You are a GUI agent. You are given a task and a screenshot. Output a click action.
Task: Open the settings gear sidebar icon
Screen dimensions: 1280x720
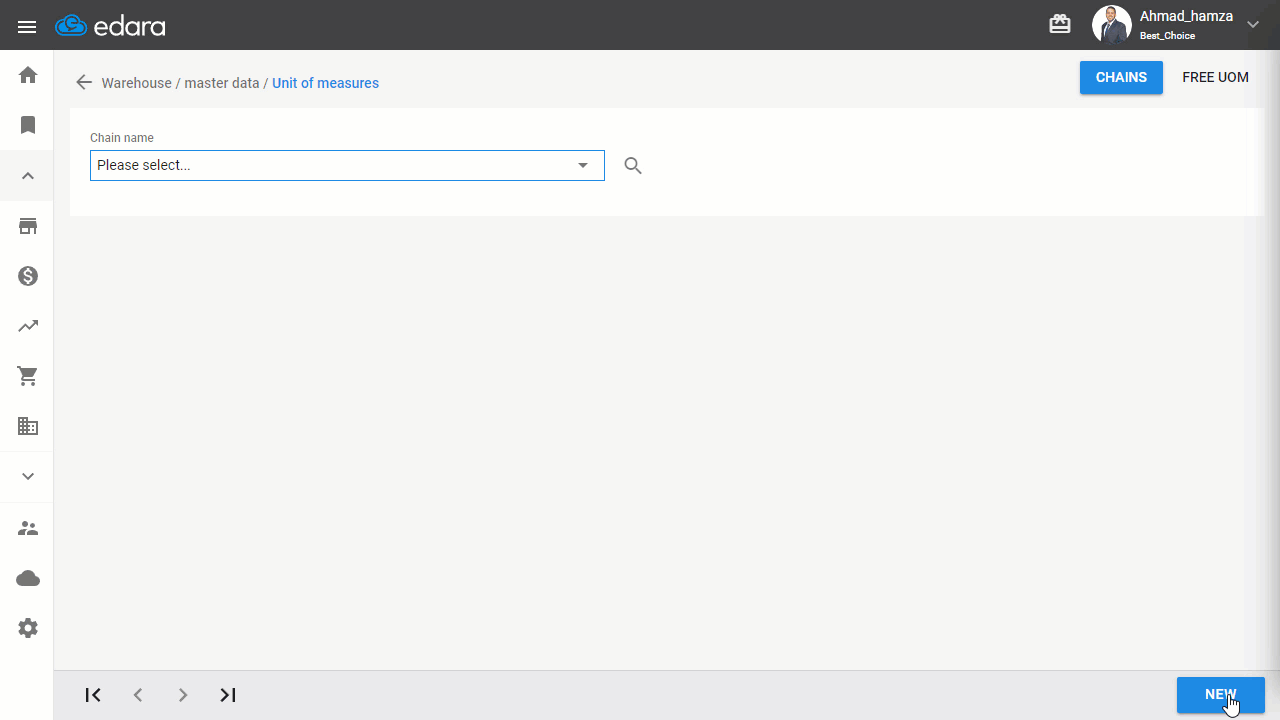(28, 628)
